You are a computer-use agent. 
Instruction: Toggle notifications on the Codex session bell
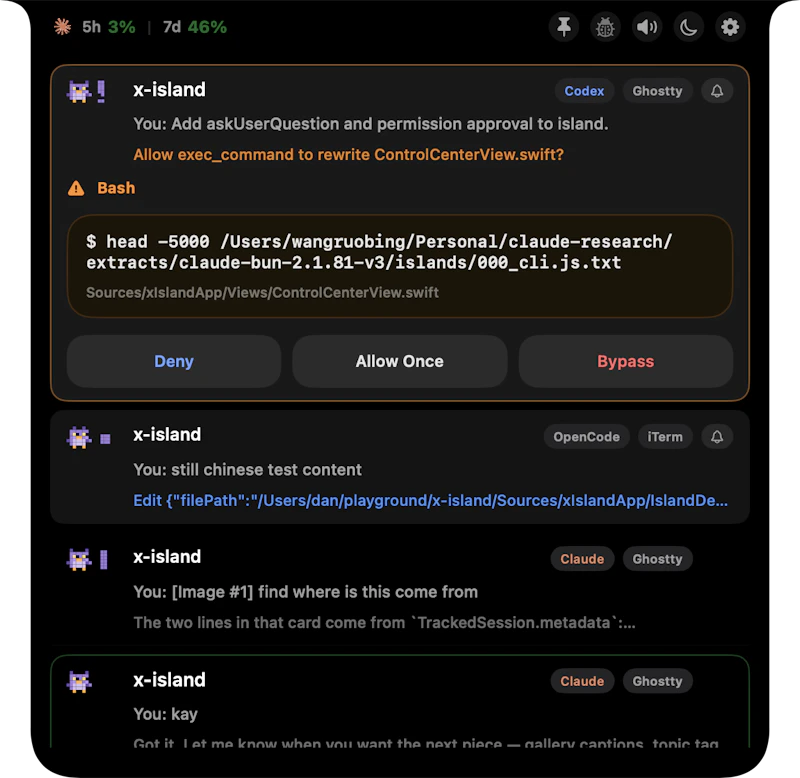click(x=716, y=91)
